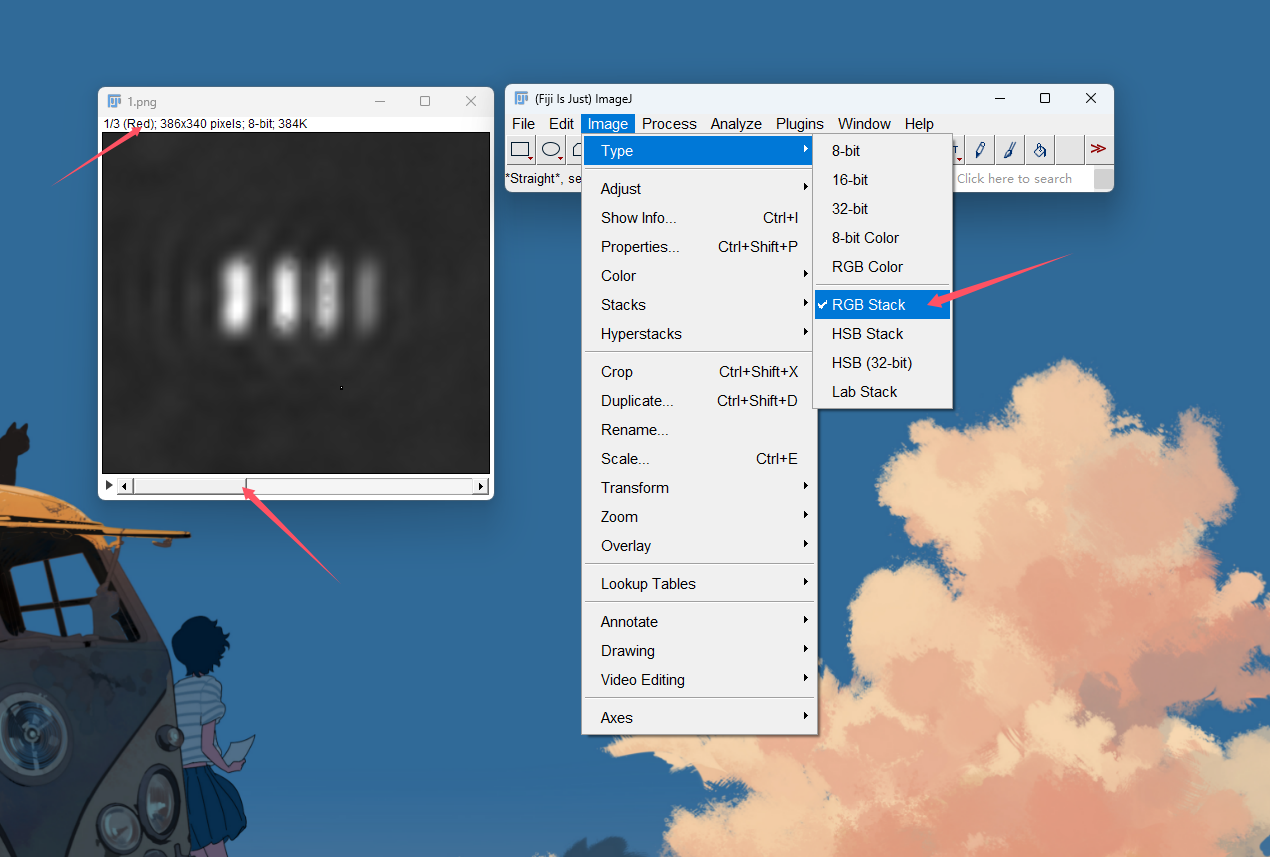Click scrollbar track right of the slider thumb
This screenshot has width=1270, height=857.
click(360, 486)
